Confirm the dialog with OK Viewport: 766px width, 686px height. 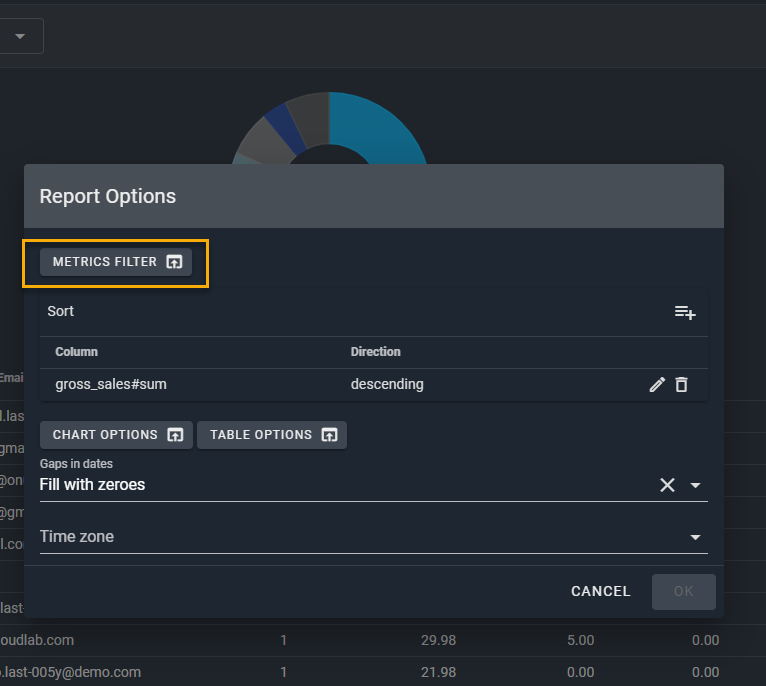[683, 591]
